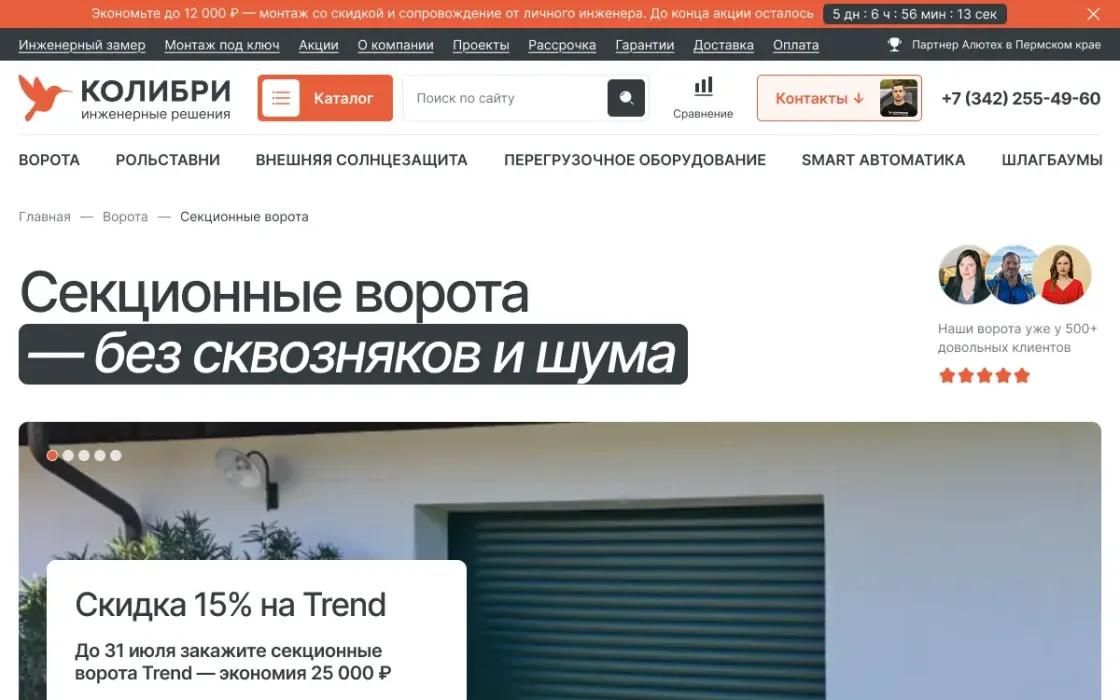
Task: Open Проекты page
Action: coord(481,45)
